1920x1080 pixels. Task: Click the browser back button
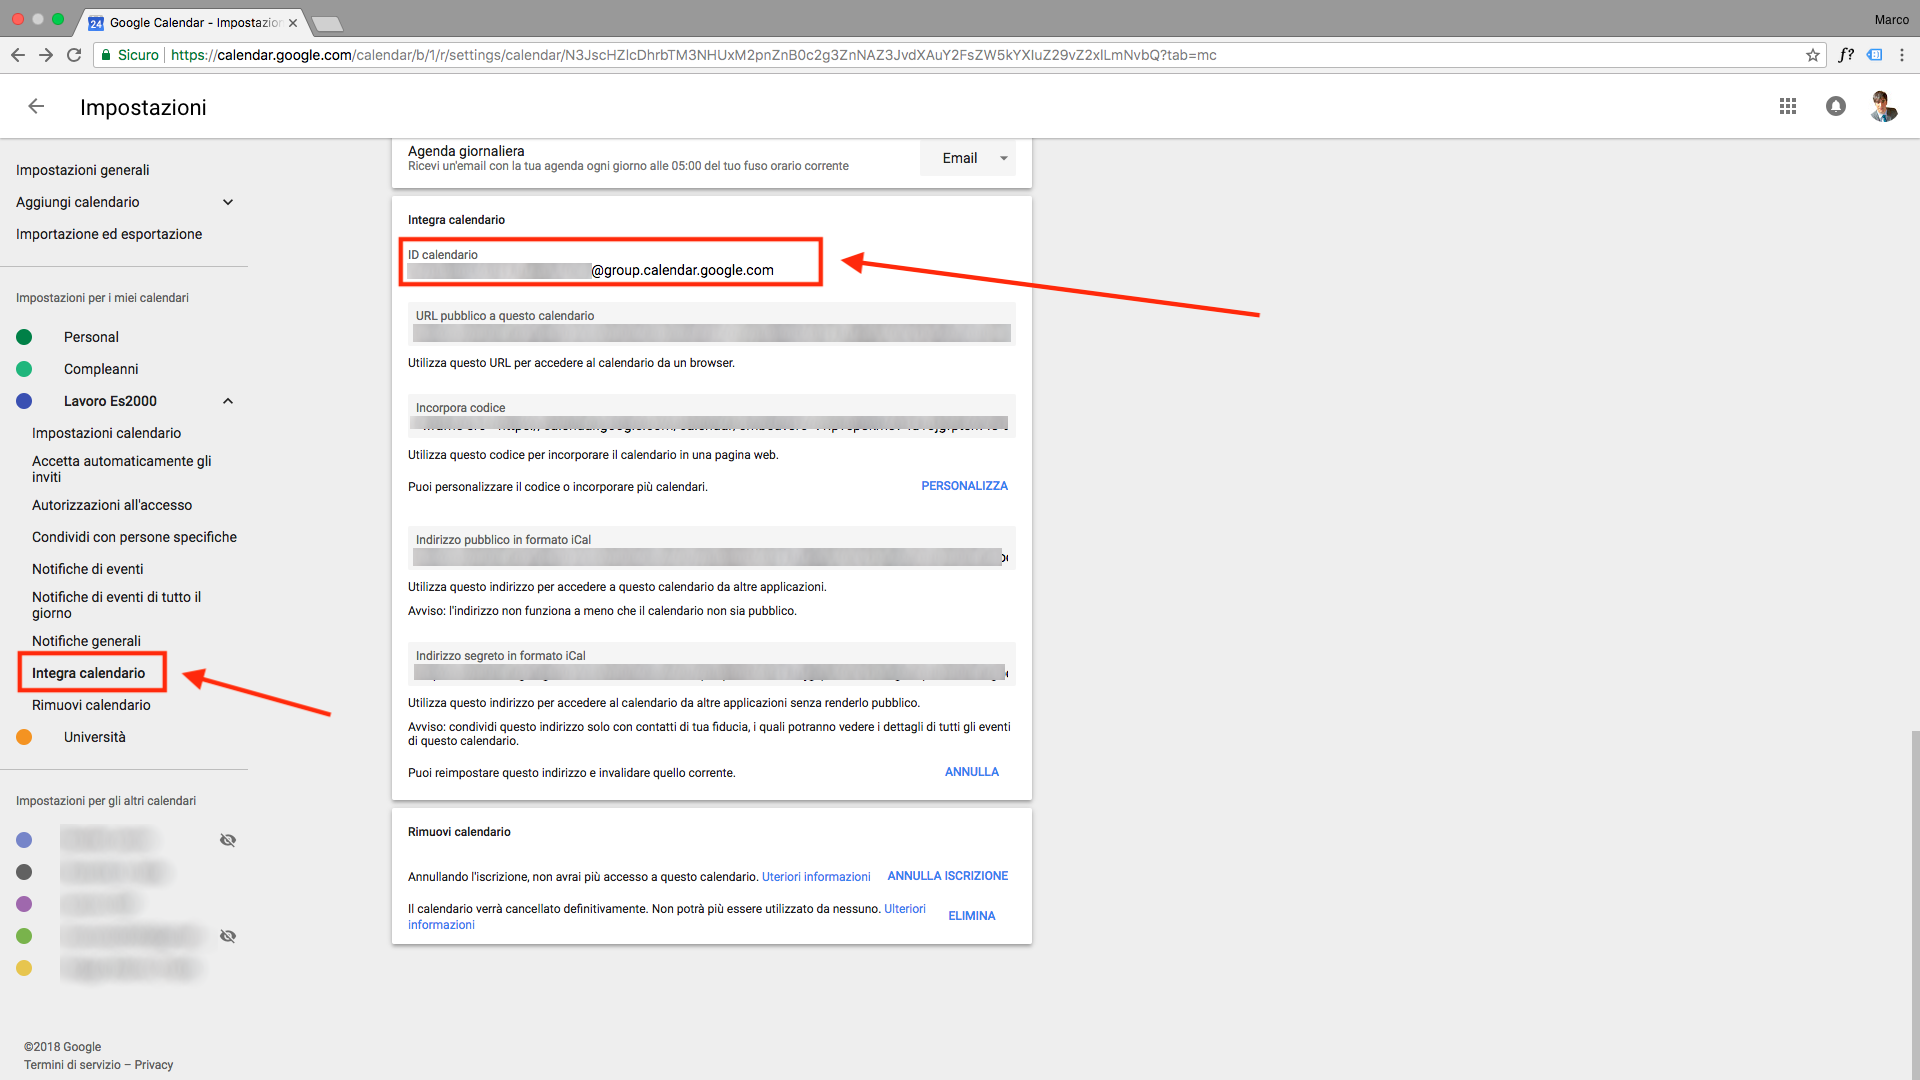click(18, 55)
